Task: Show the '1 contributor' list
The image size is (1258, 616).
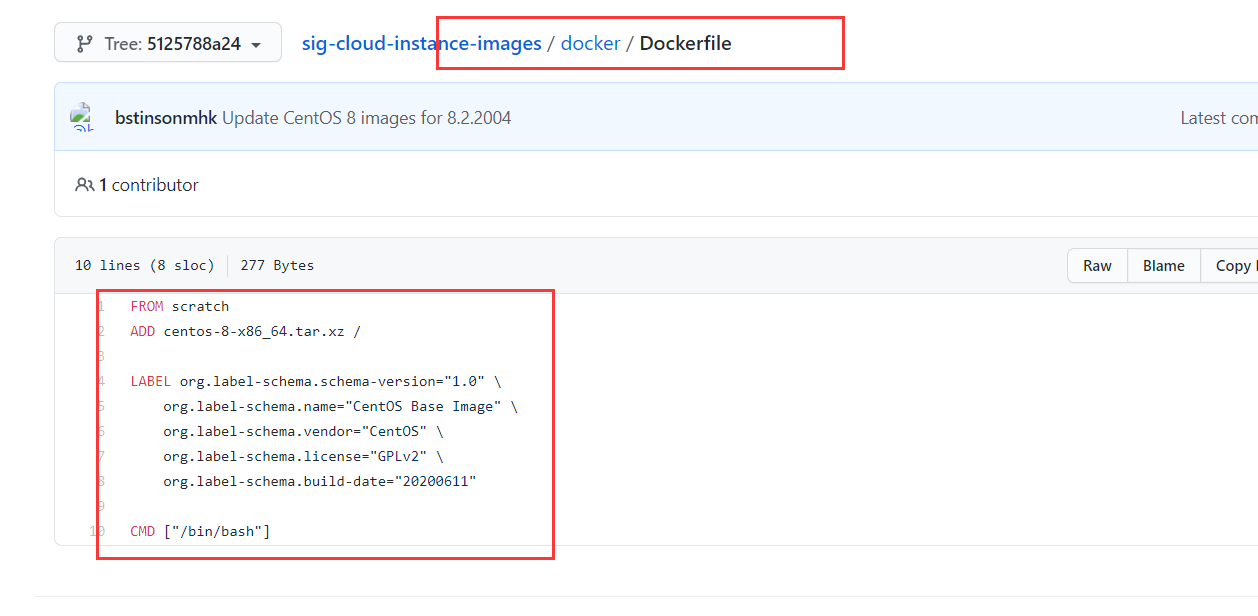Action: 148,185
